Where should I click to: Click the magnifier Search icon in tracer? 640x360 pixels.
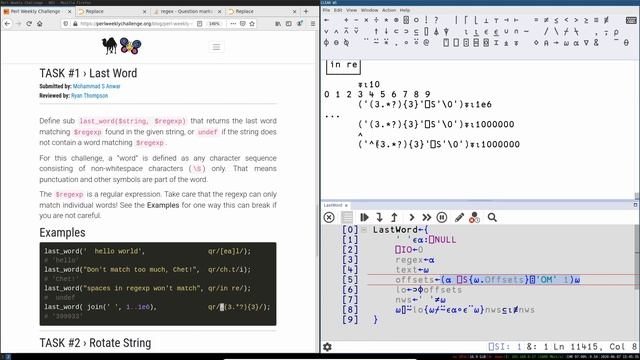click(492, 218)
